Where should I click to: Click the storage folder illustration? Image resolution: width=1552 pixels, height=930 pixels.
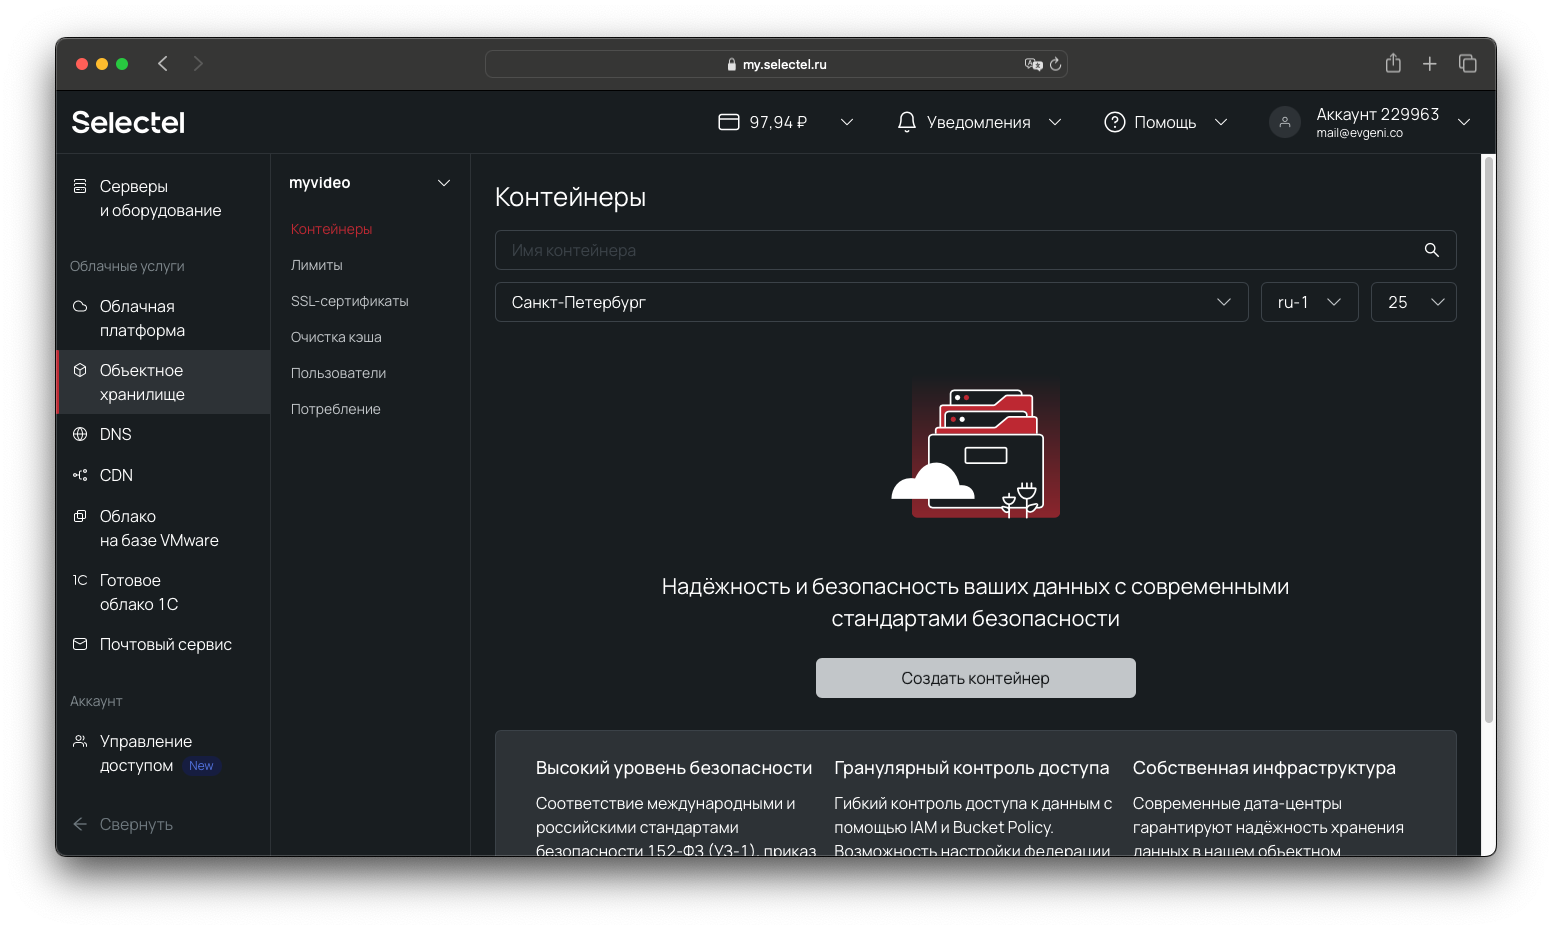pyautogui.click(x=976, y=449)
